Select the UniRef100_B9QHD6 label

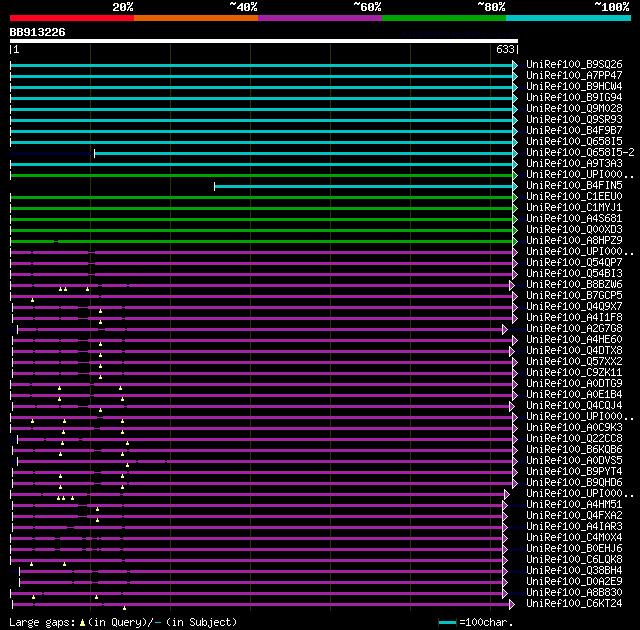click(x=574, y=483)
